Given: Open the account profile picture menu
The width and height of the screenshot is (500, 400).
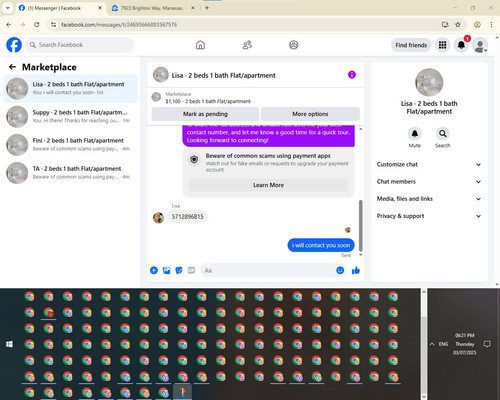Looking at the screenshot, I should coord(480,45).
